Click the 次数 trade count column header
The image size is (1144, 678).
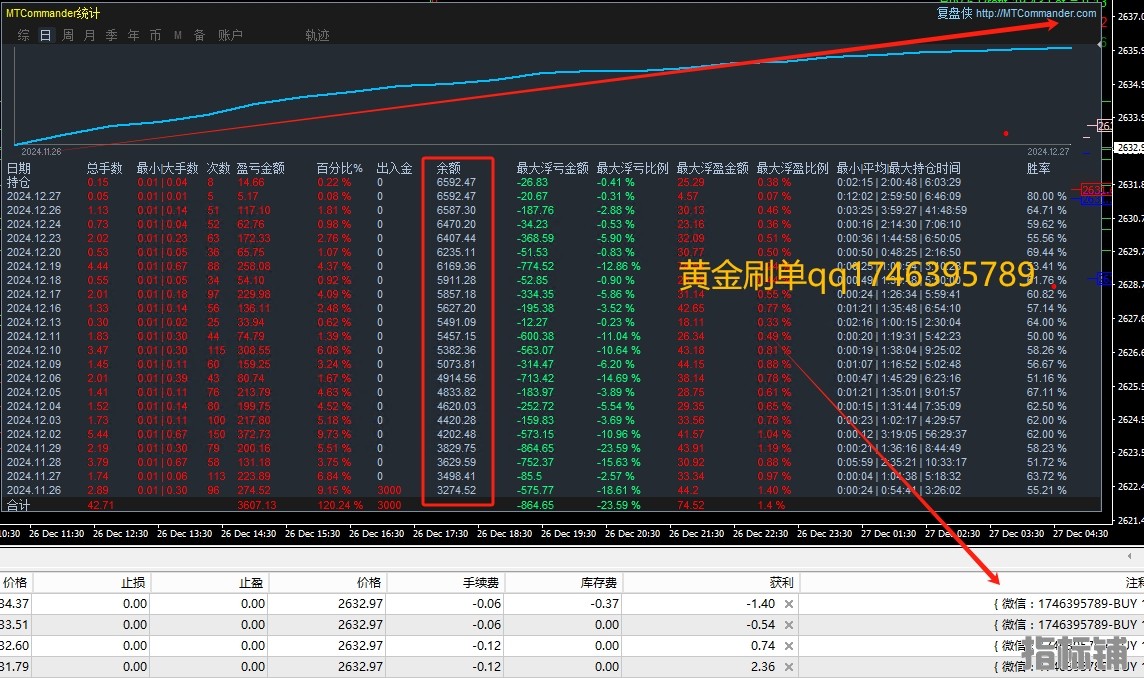coord(218,169)
